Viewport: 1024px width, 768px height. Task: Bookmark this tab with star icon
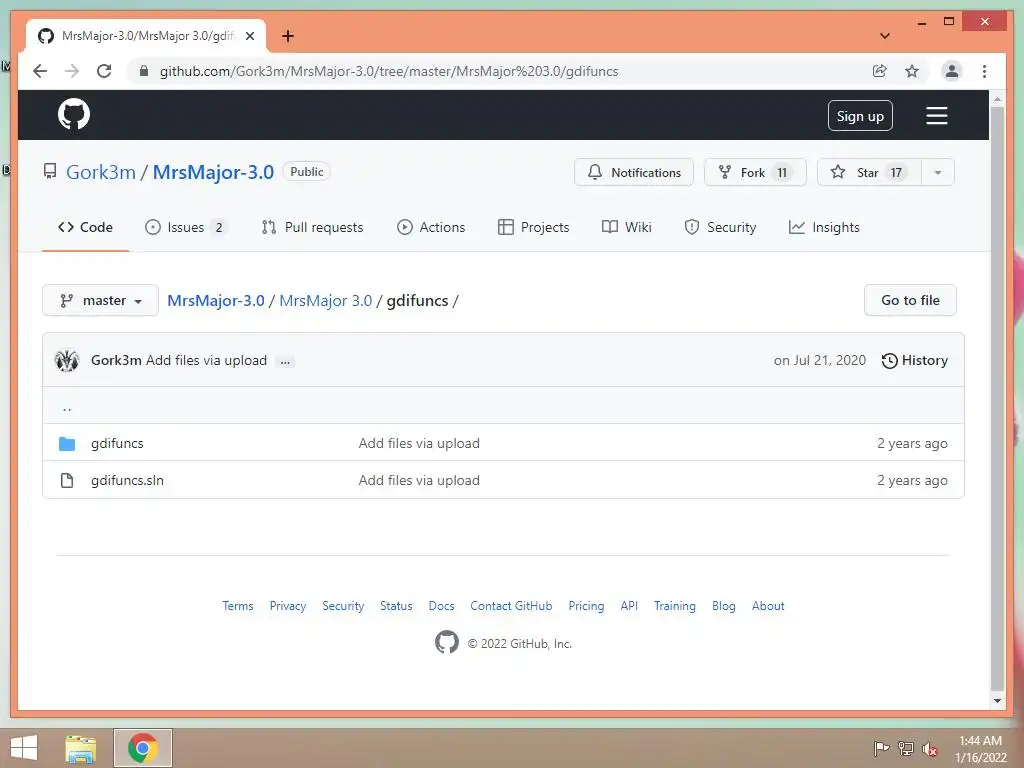pos(912,71)
